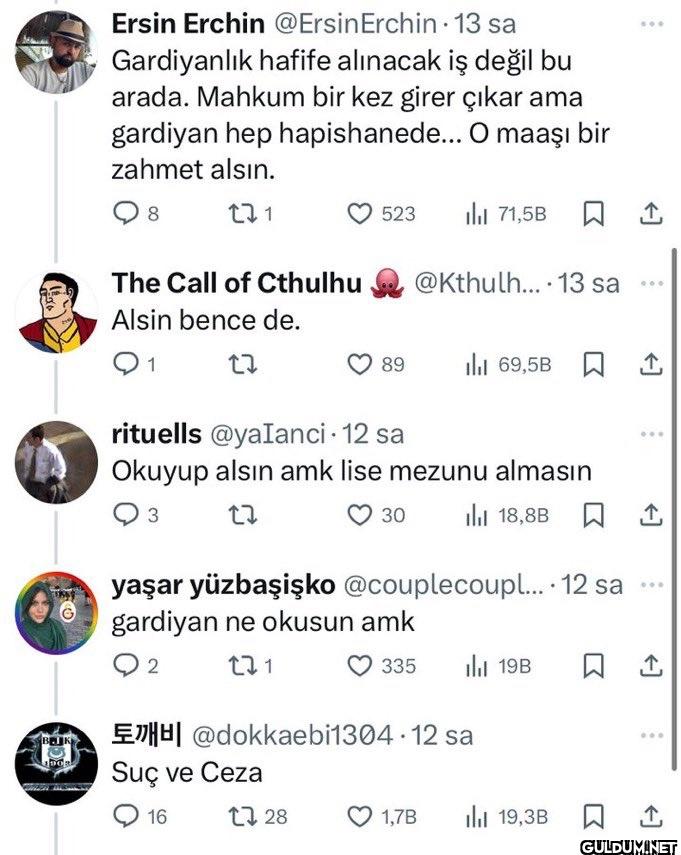This screenshot has height=855, width=681.
Task: Open rituells' profile avatar
Action: 56,461
